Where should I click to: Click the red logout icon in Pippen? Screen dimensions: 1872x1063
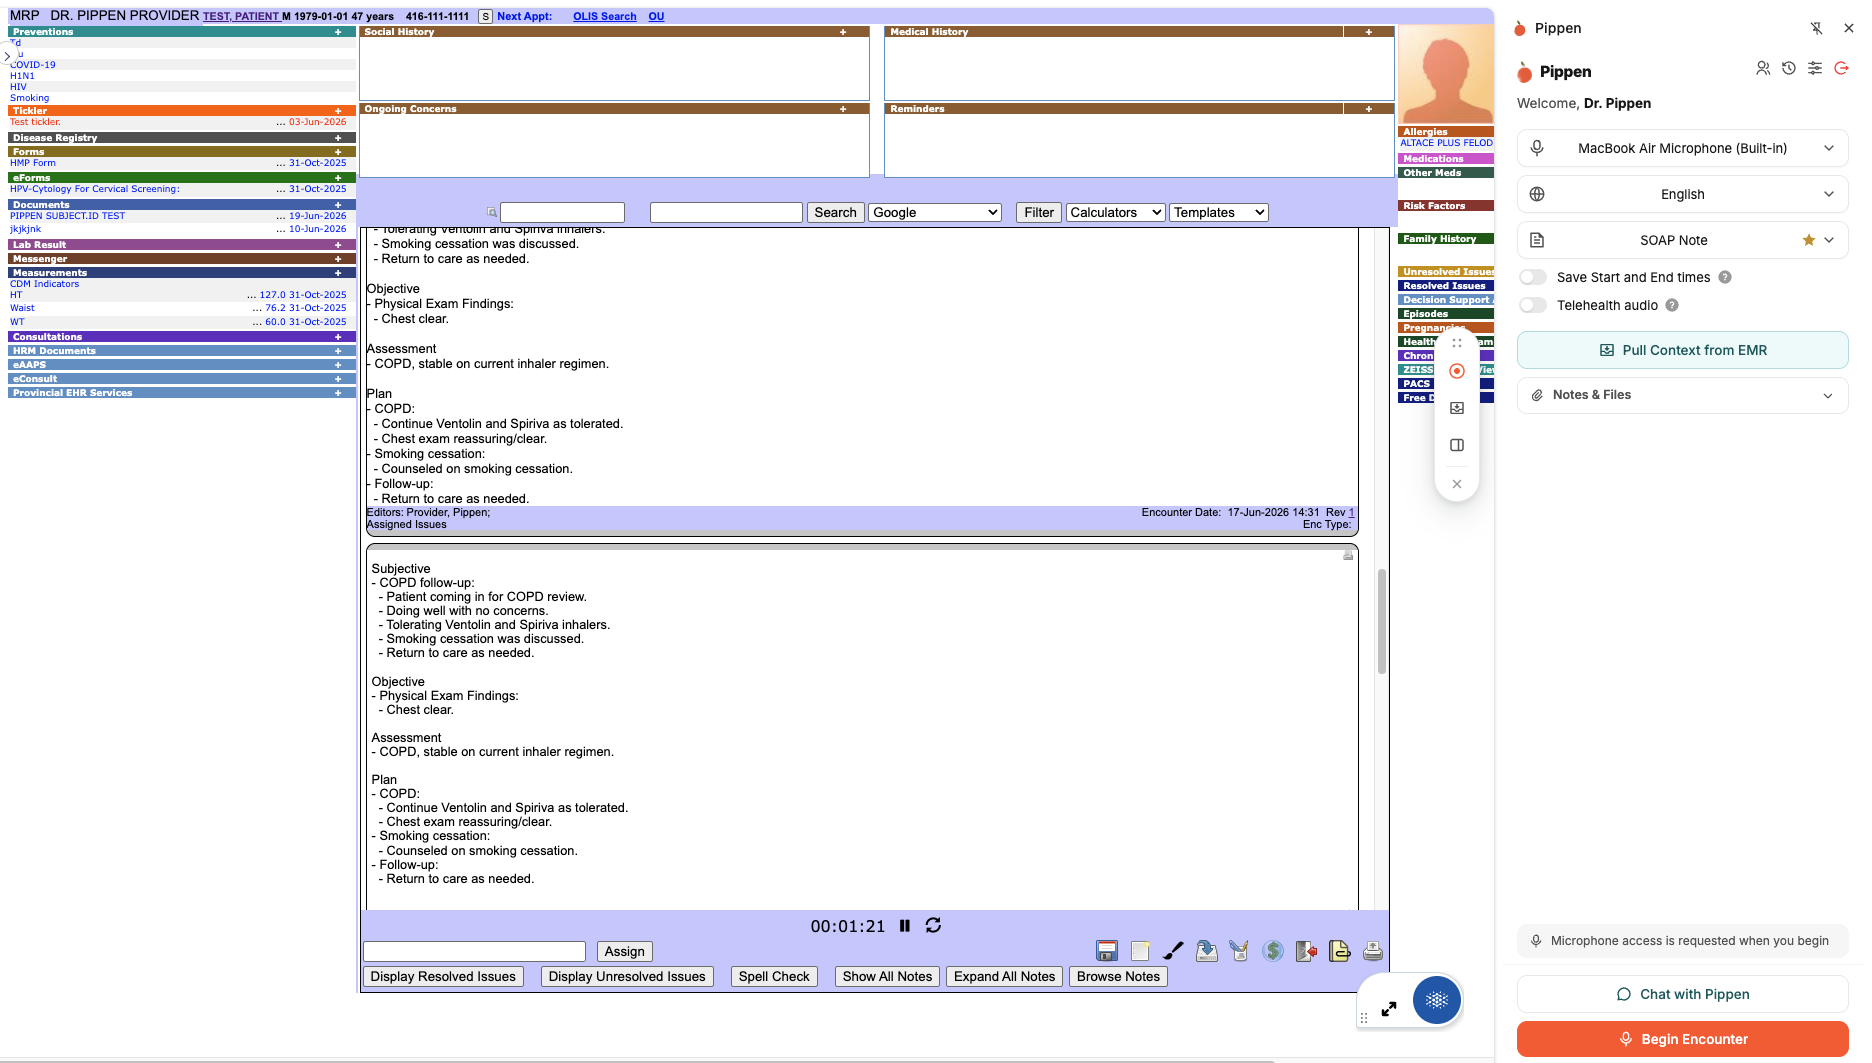tap(1841, 68)
